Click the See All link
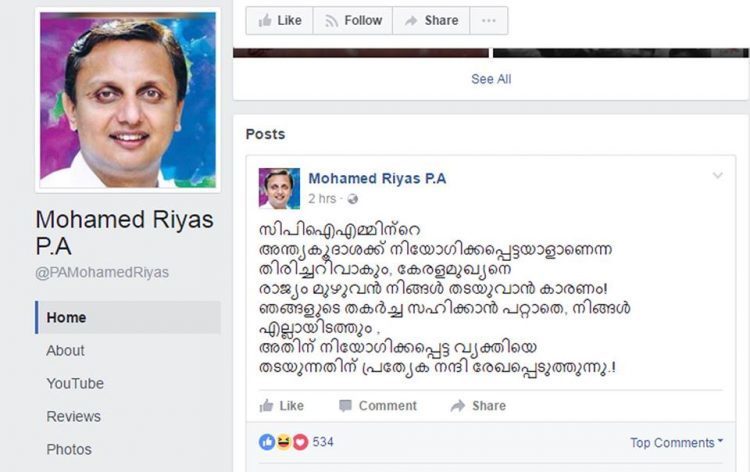This screenshot has height=472, width=750. click(491, 79)
